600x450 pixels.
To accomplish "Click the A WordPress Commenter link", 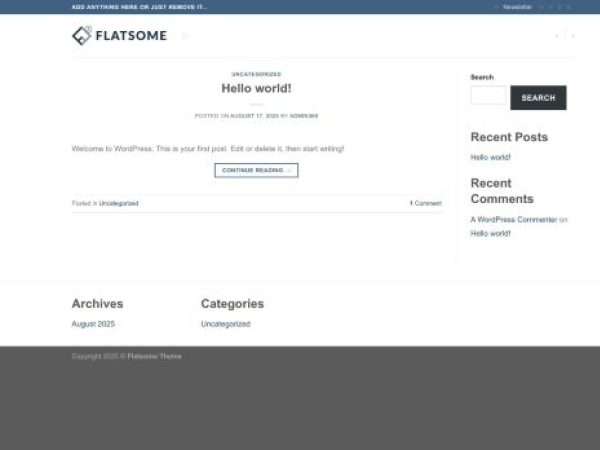I will click(514, 219).
